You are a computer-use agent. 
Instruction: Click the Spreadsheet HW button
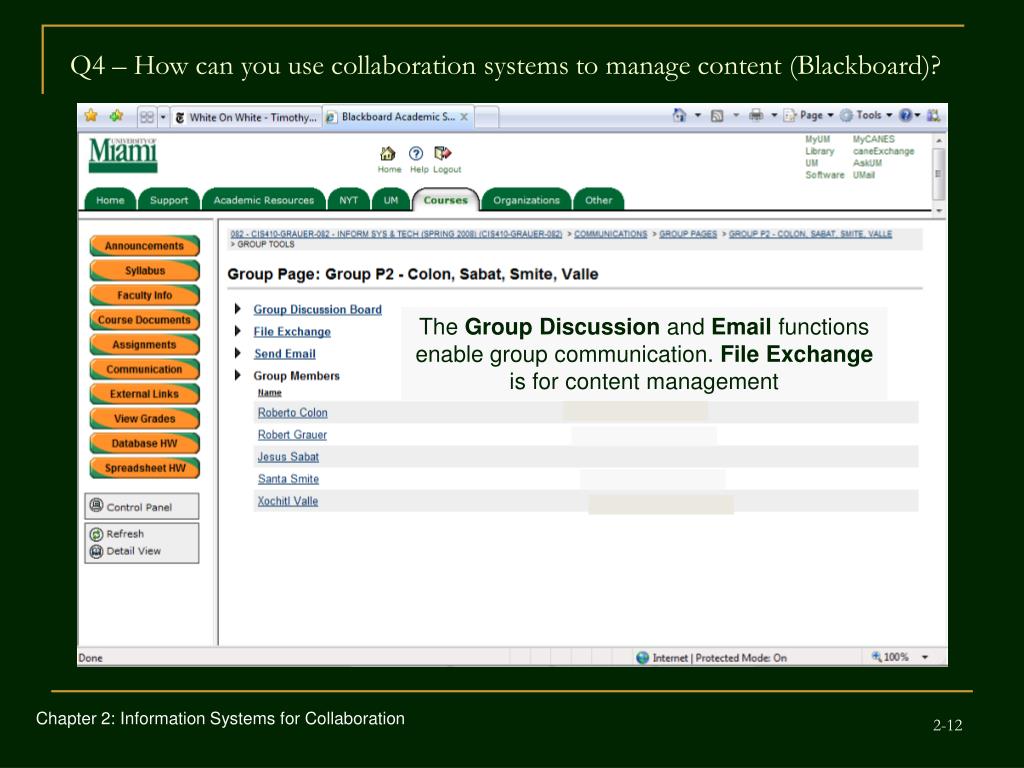click(x=144, y=468)
